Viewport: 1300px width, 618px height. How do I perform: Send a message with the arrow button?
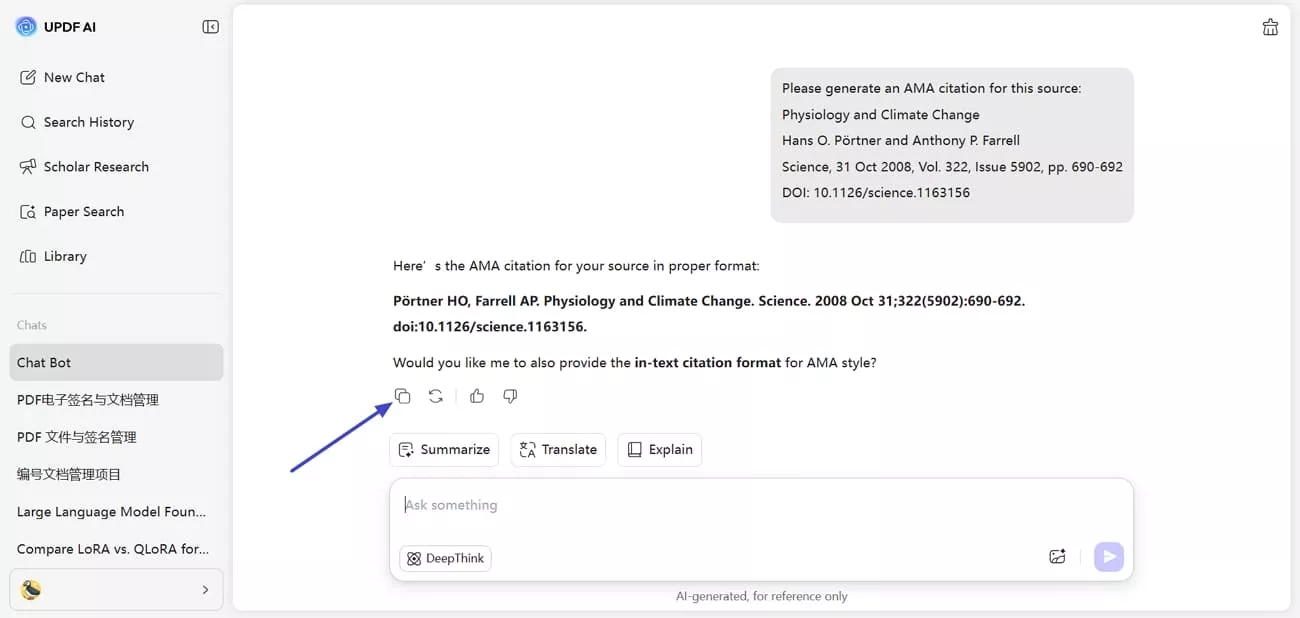[x=1108, y=557]
